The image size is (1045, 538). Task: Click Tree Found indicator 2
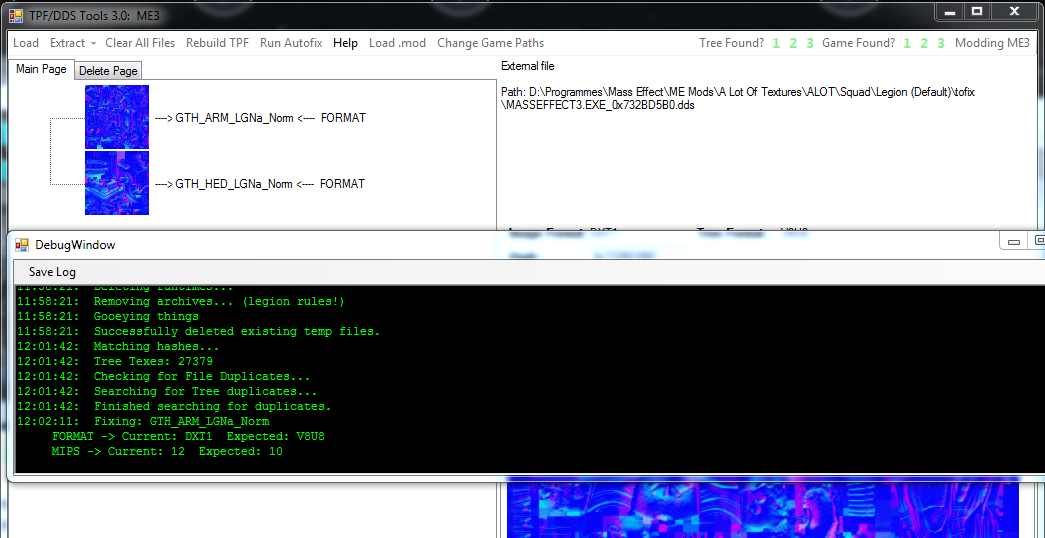793,43
